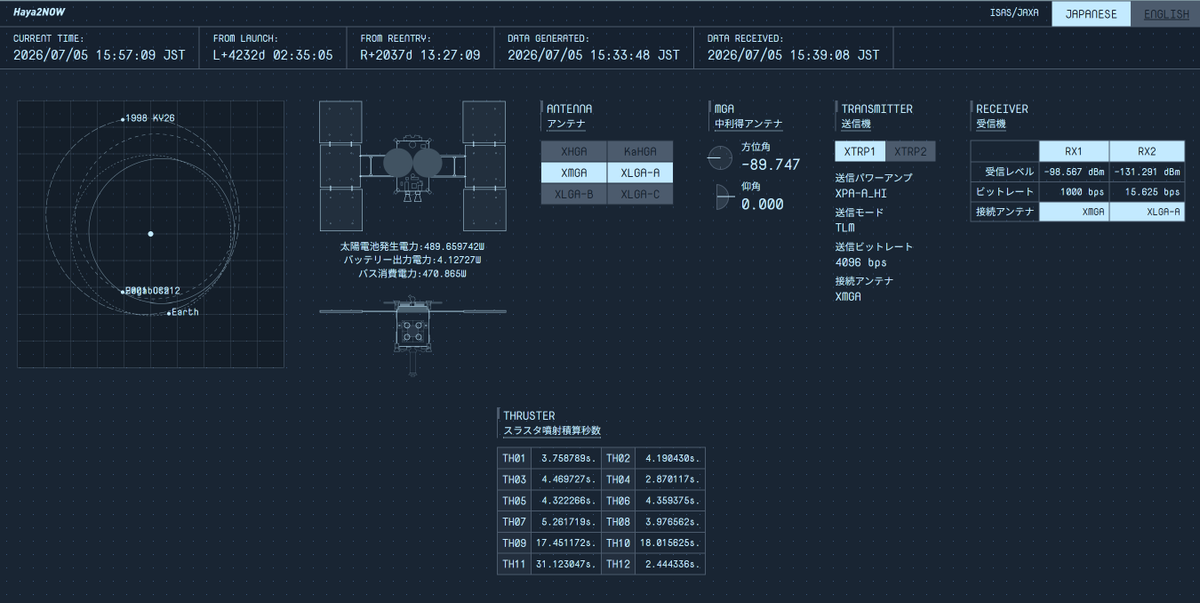Click the TH11 thruster value 31.123047s
Screen dimensions: 1200x603
566,564
